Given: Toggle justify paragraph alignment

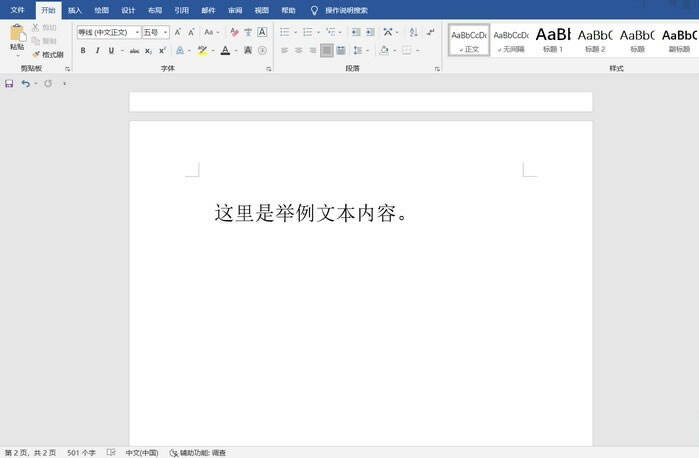Looking at the screenshot, I should [x=327, y=50].
